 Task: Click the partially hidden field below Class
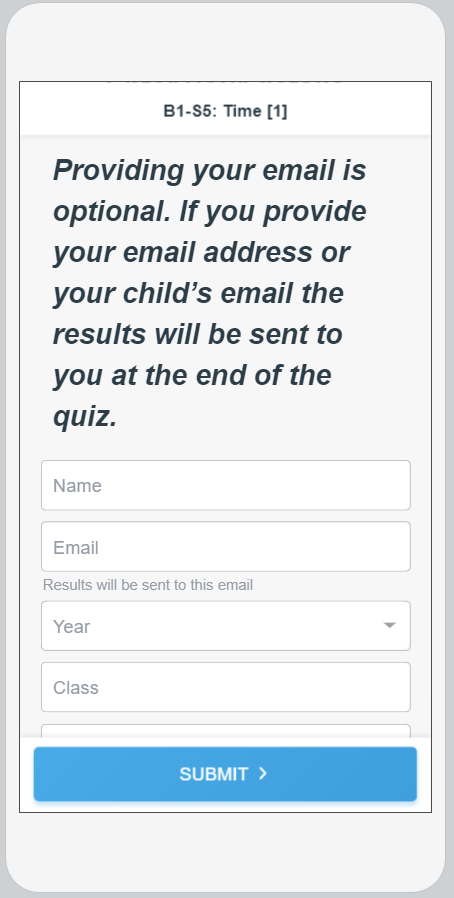[226, 731]
